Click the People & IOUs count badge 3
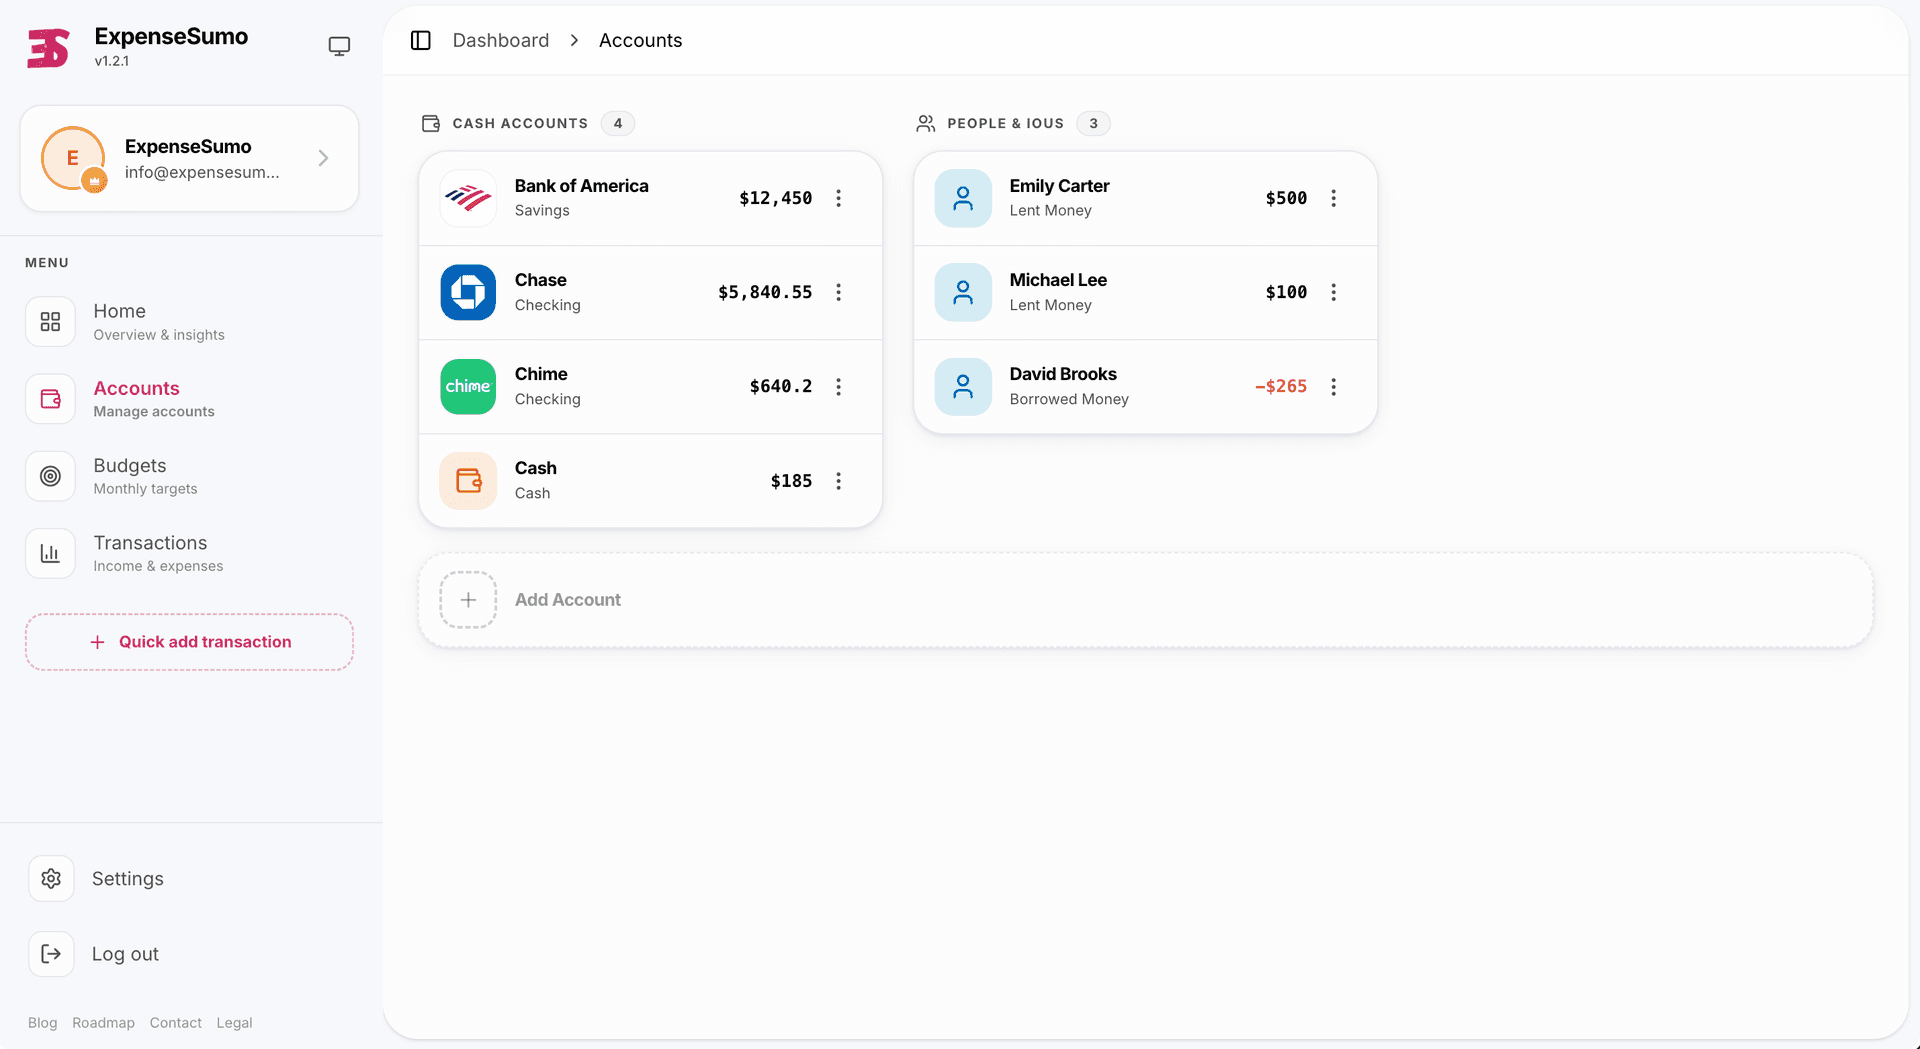The image size is (1920, 1049). click(1094, 123)
